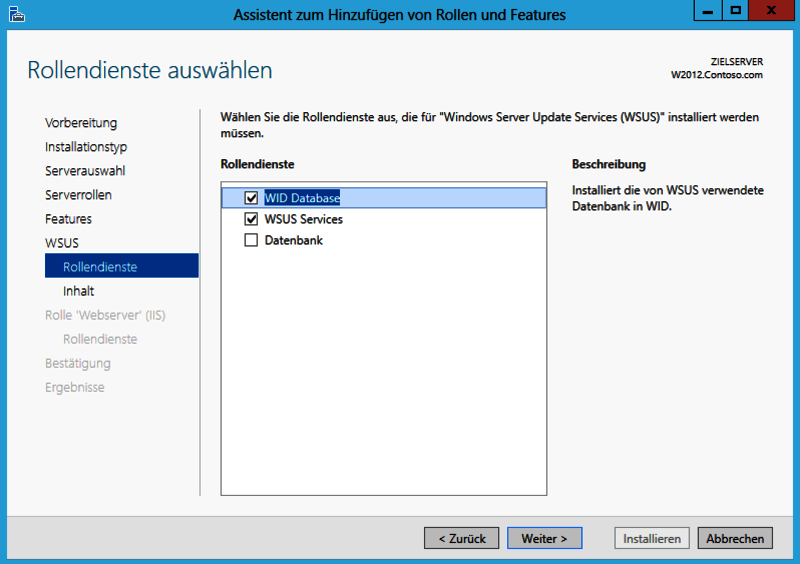Go to Serverrollen step
Viewport: 800px width, 564px height.
coord(78,195)
